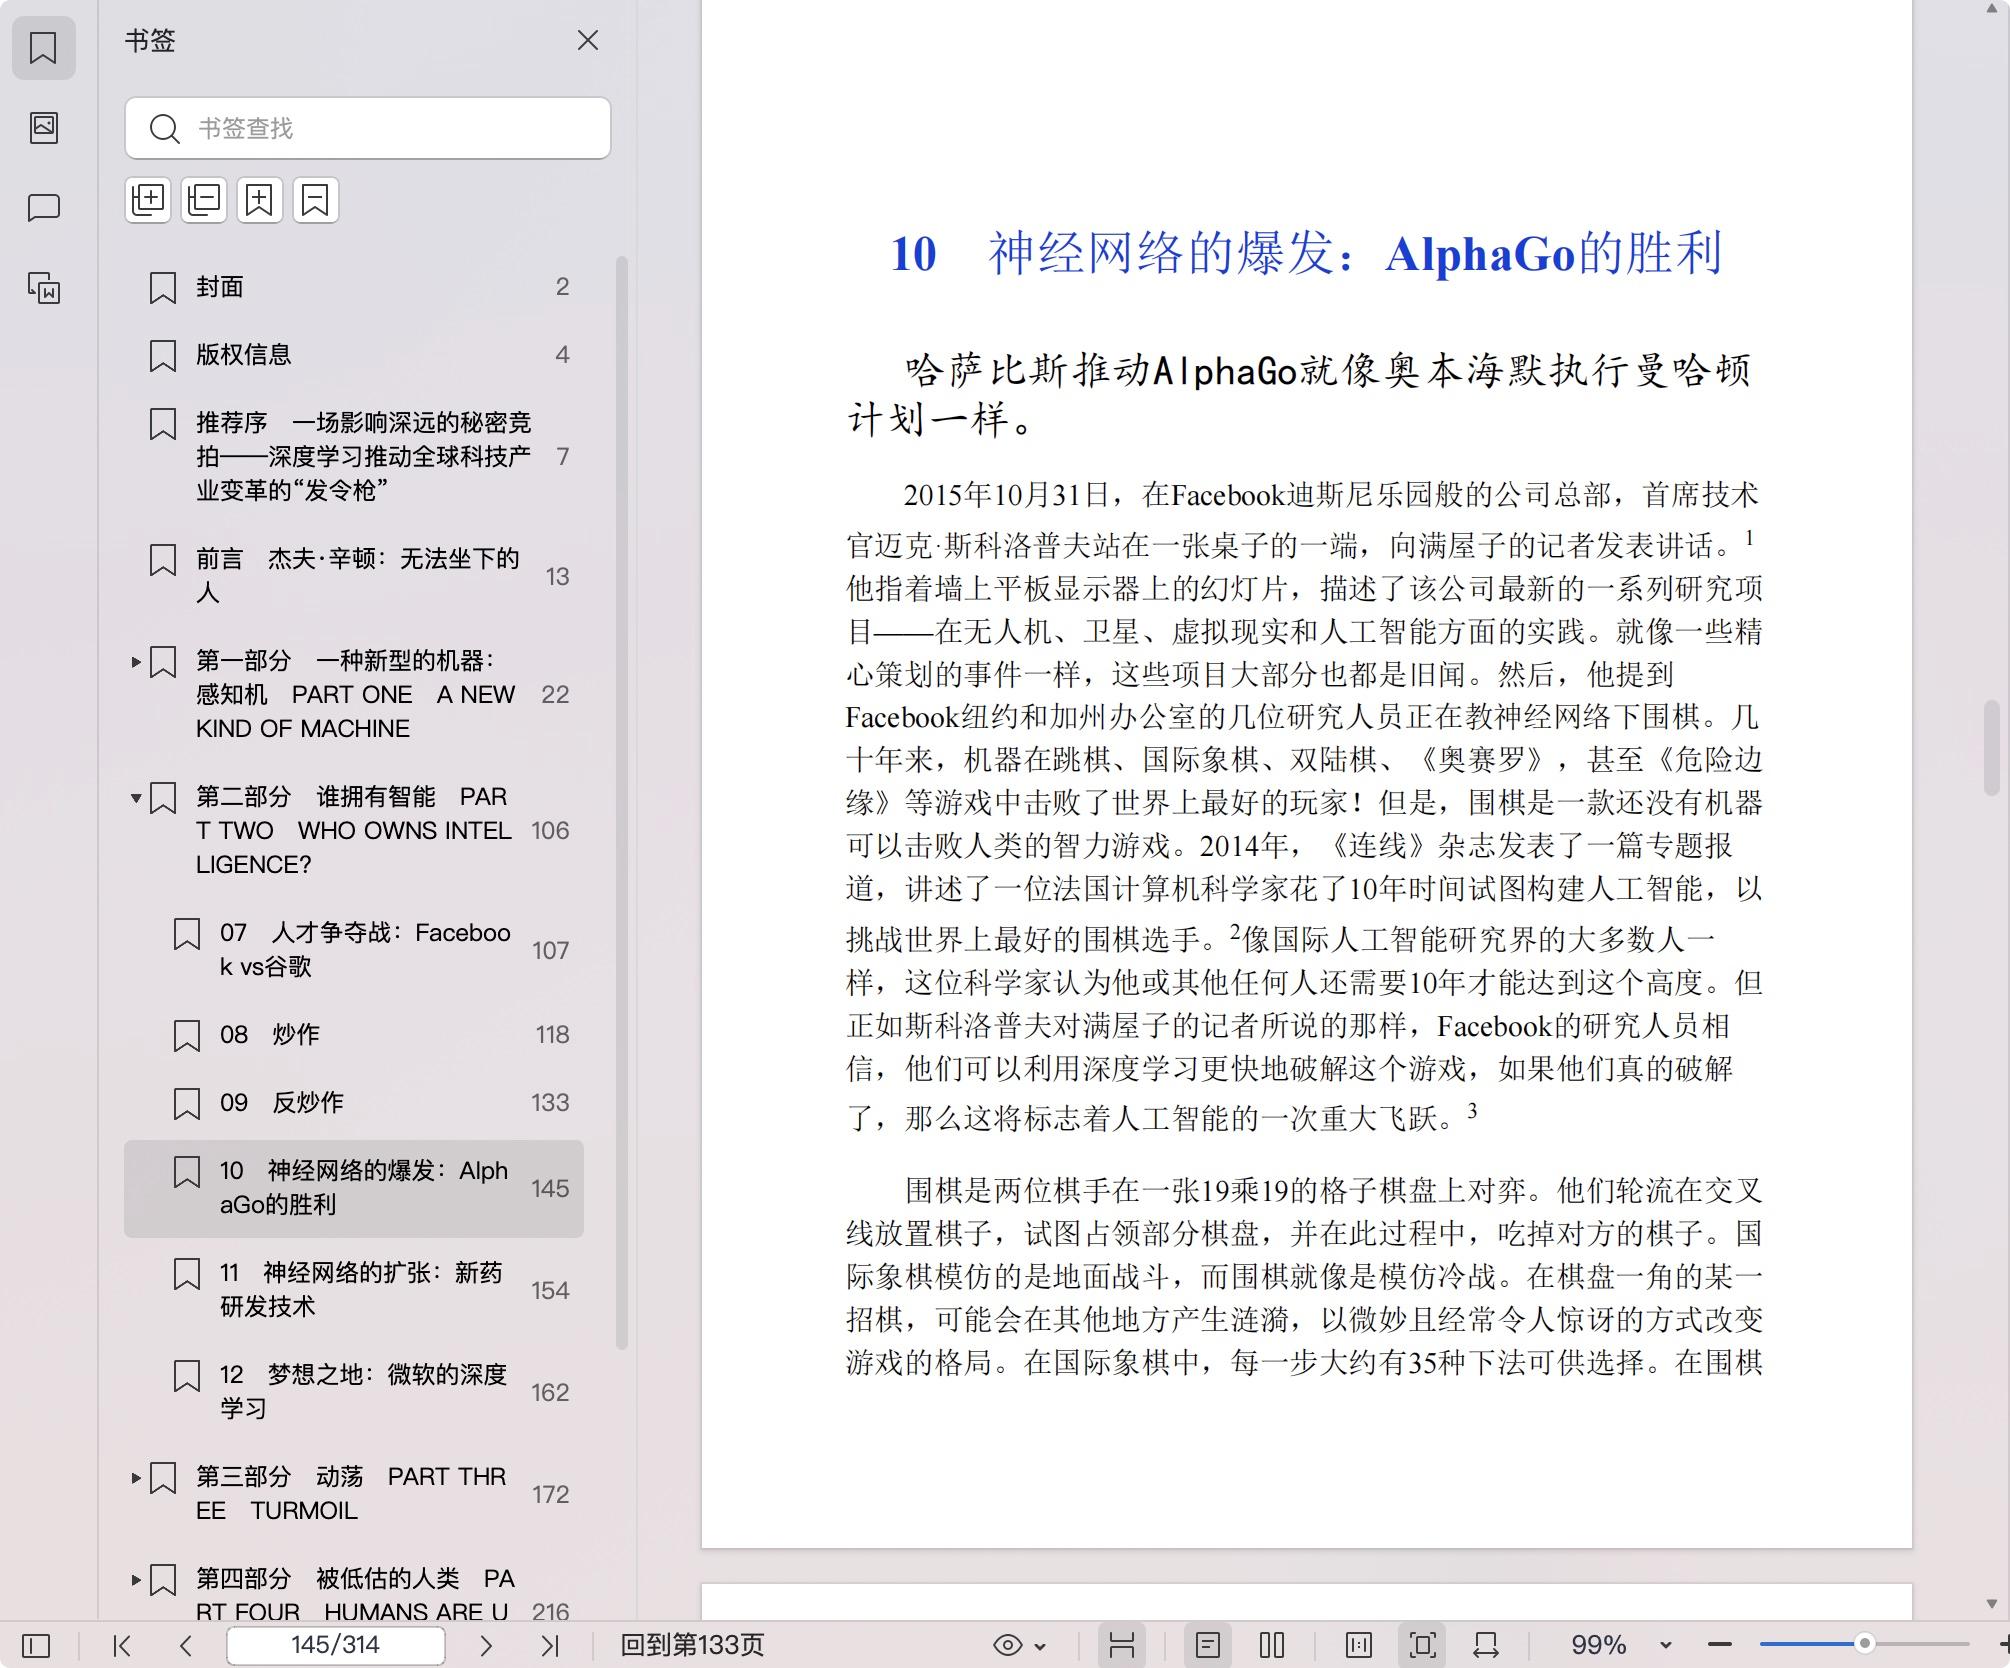Open the bookmarks panel icon in sidebar
Screen dimensions: 2010x1668
point(43,47)
